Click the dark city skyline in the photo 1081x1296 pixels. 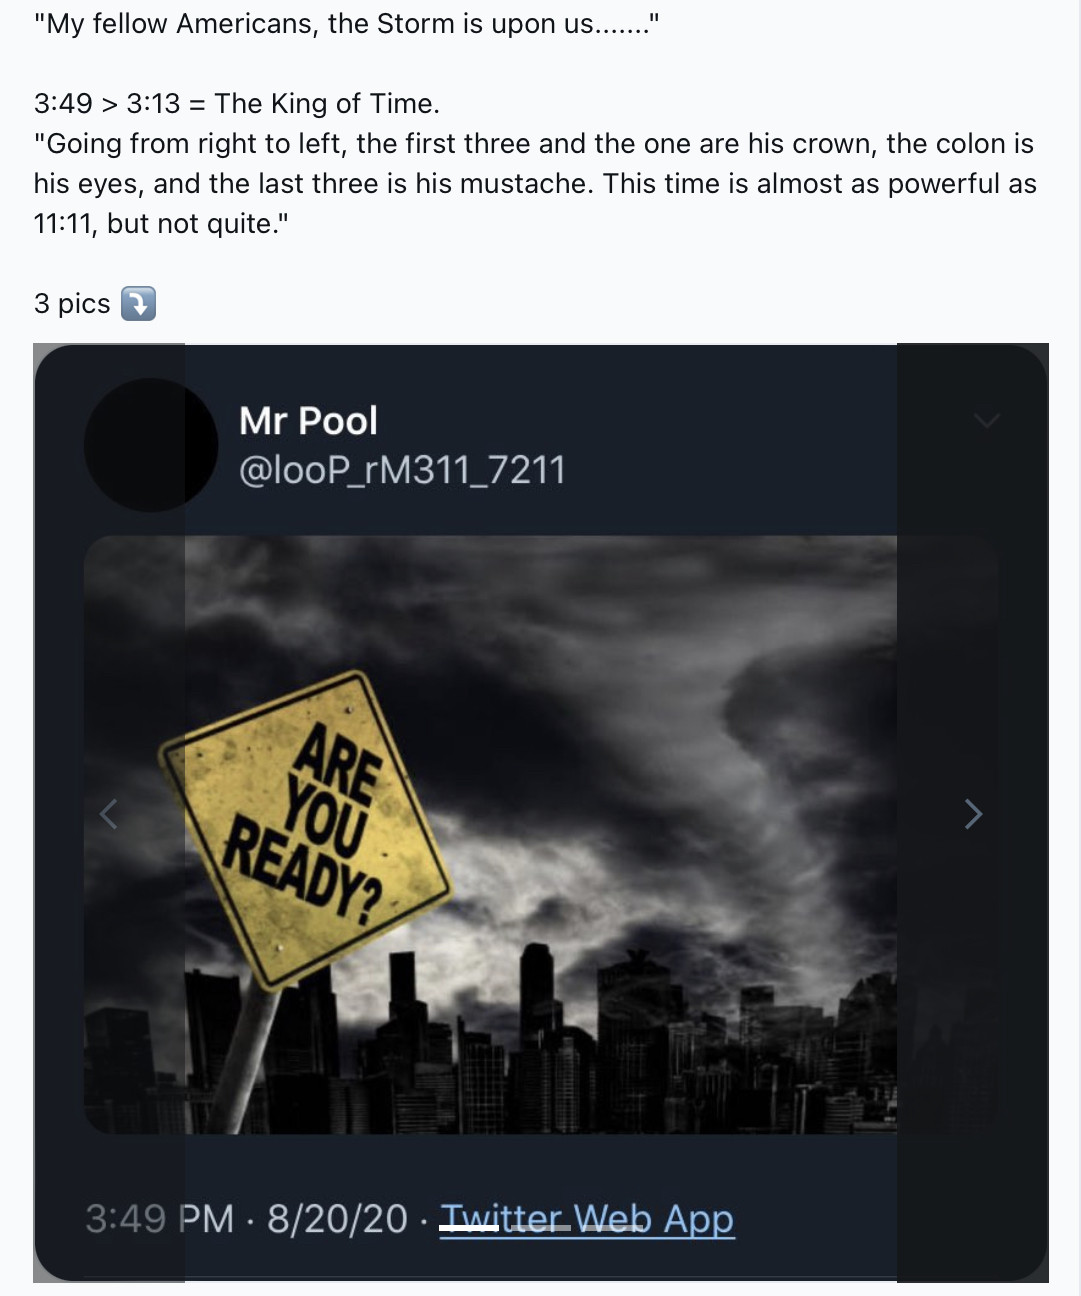point(600,1040)
